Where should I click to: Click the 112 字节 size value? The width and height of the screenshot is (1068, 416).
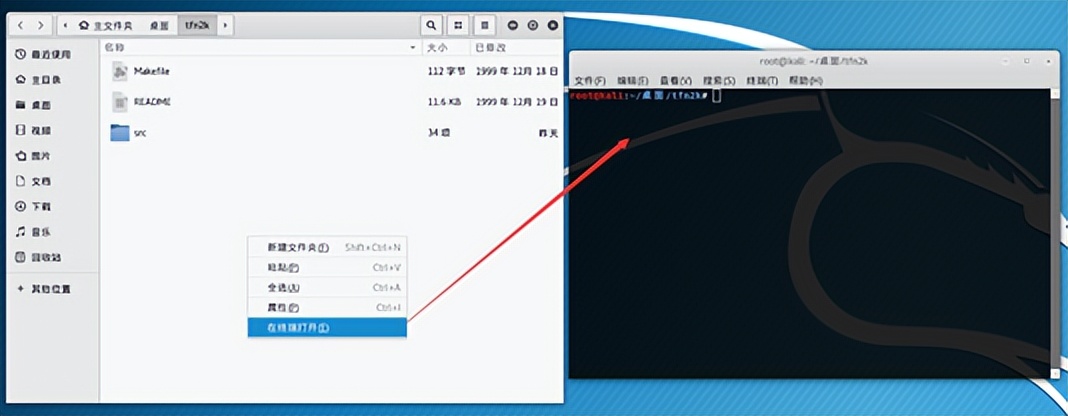pos(446,71)
